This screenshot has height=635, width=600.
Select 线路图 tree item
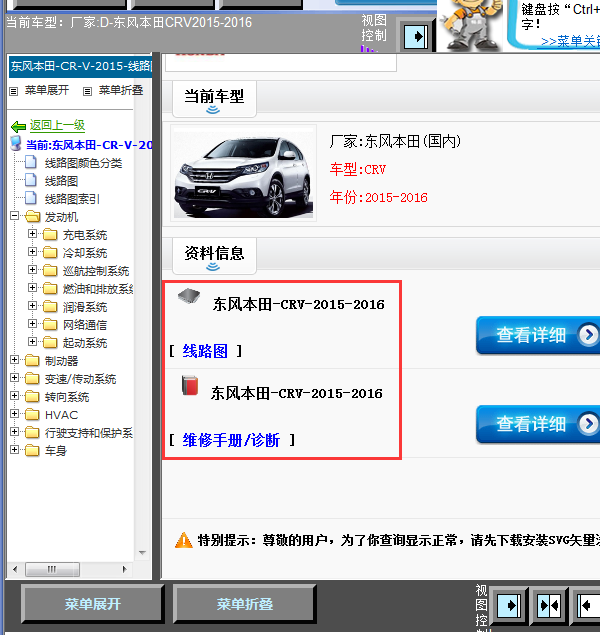click(61, 181)
